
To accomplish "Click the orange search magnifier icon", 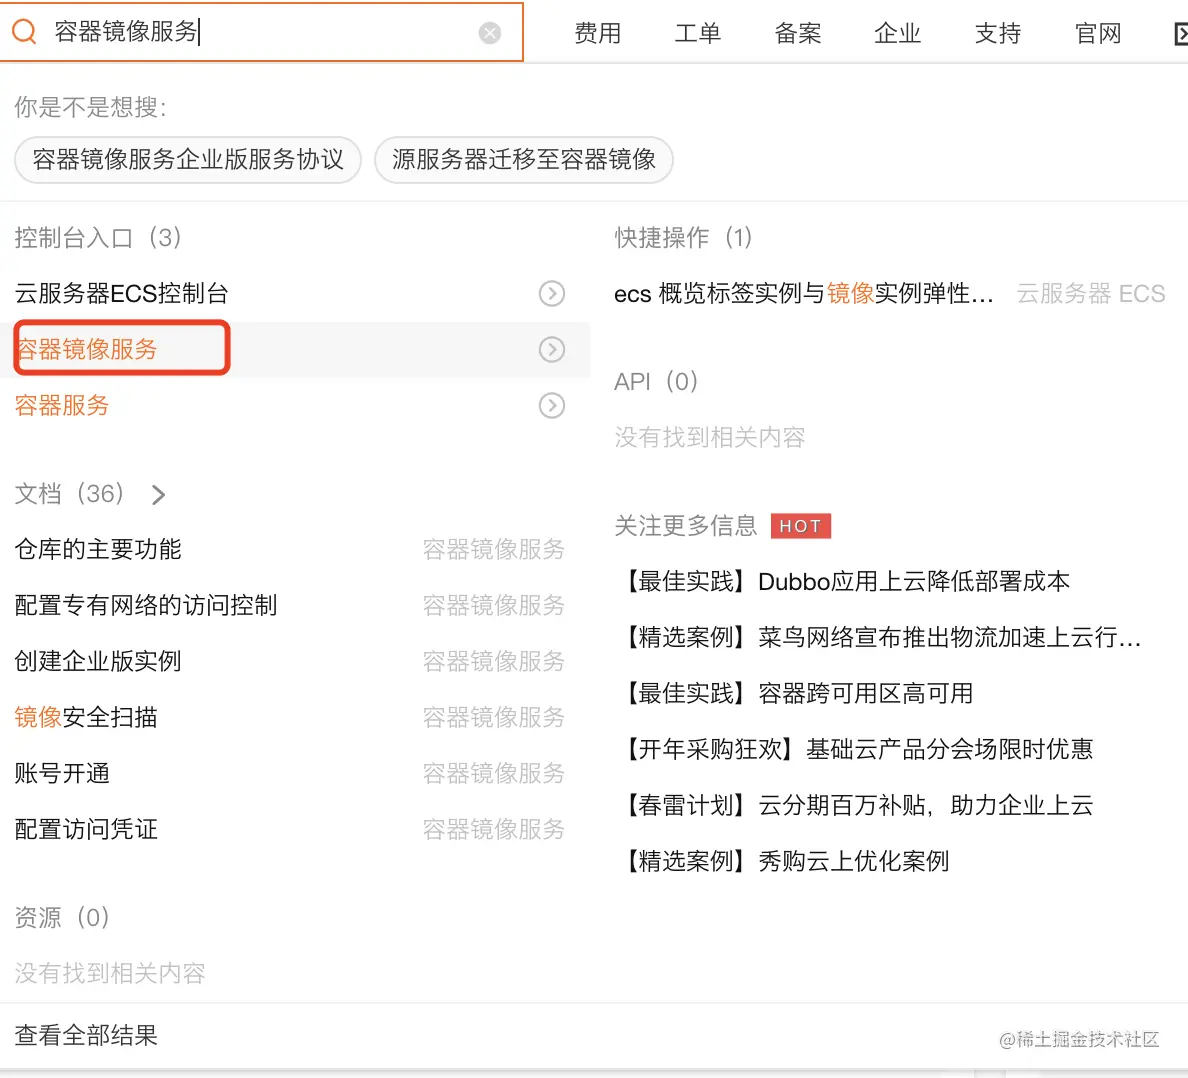I will tap(23, 32).
